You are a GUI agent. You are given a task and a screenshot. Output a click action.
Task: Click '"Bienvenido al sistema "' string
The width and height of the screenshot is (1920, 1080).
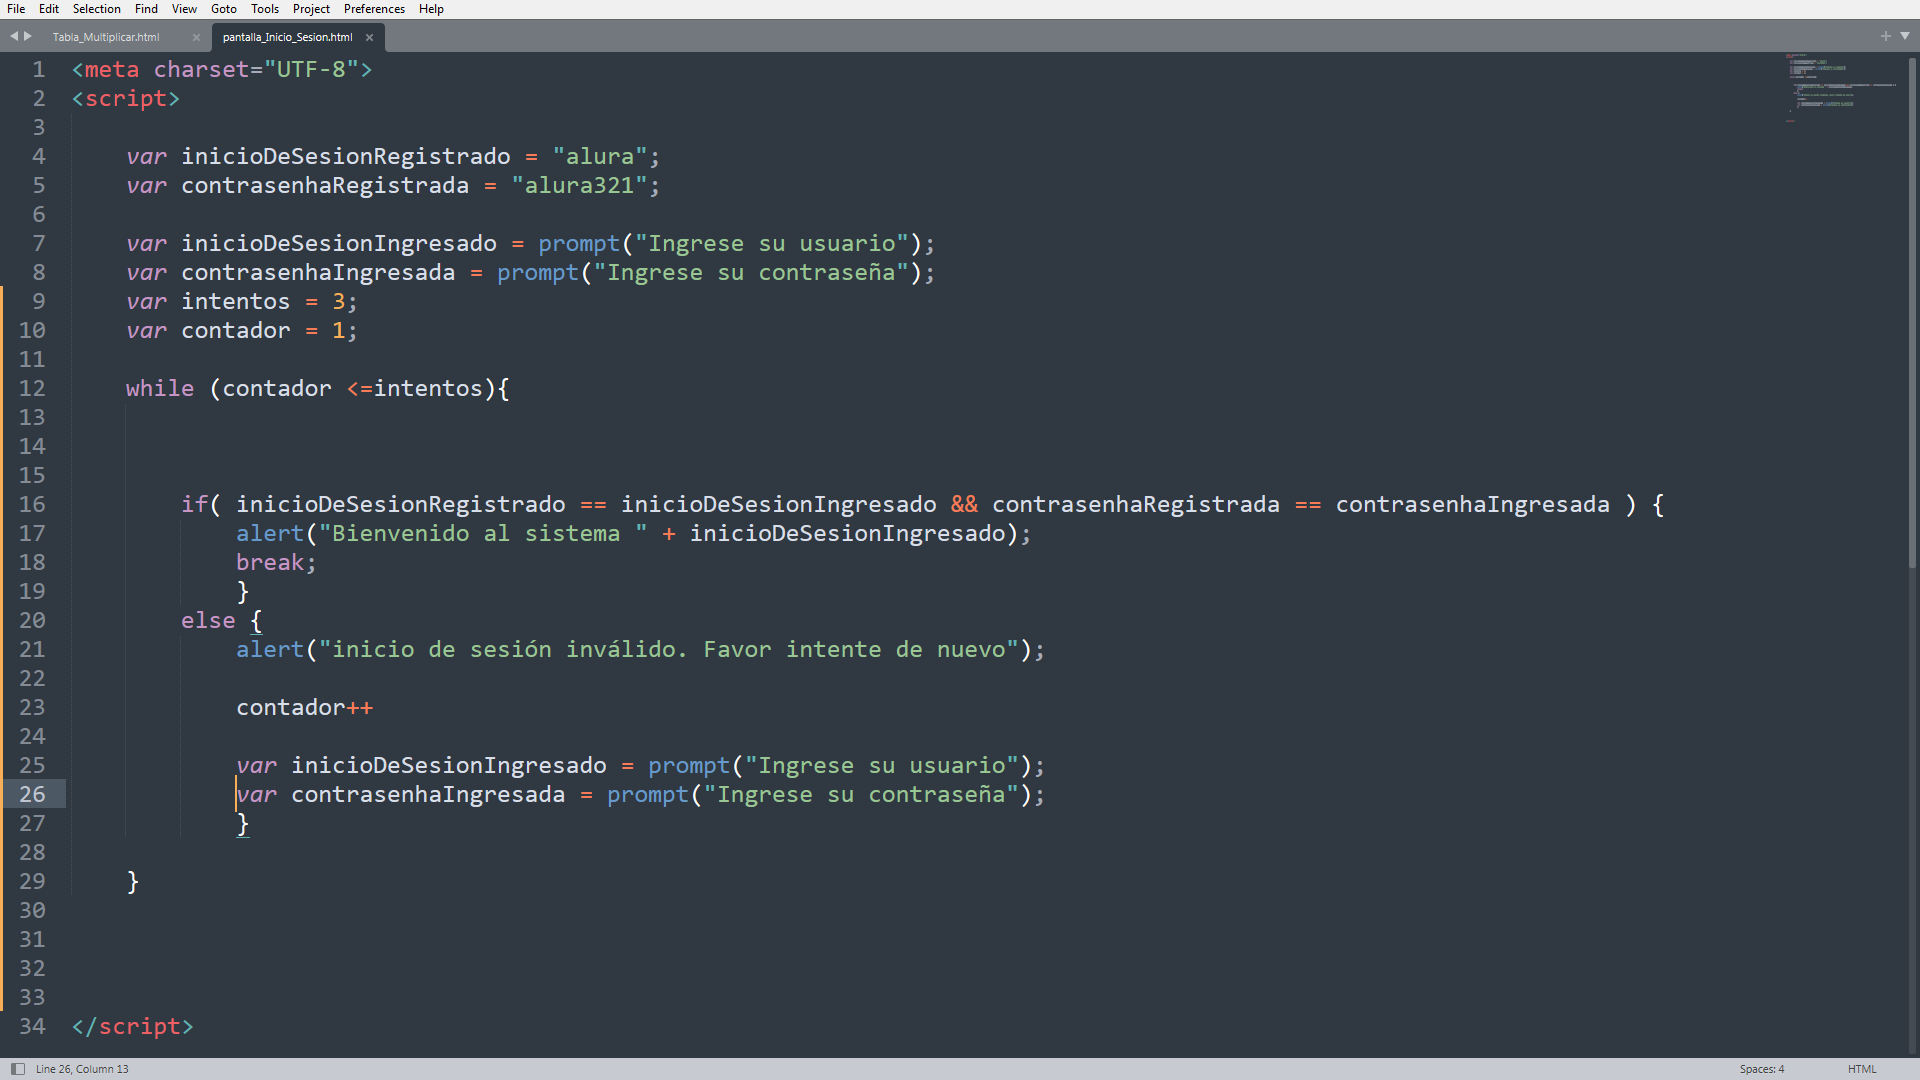483,533
